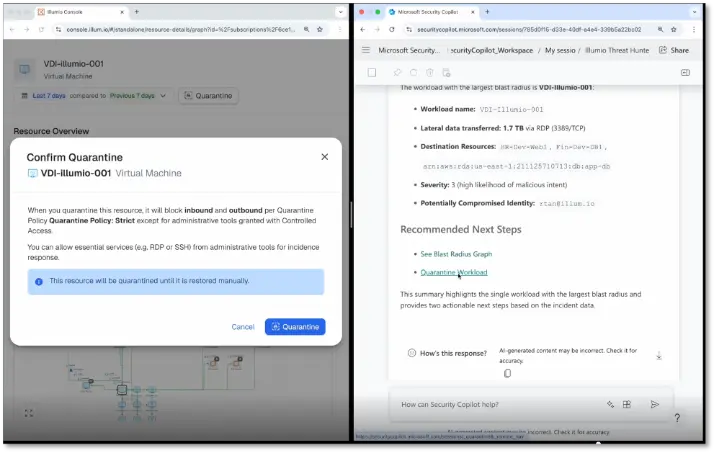Click the download arrow icon beside response
Viewport: 714px width, 454px height.
[x=658, y=356]
